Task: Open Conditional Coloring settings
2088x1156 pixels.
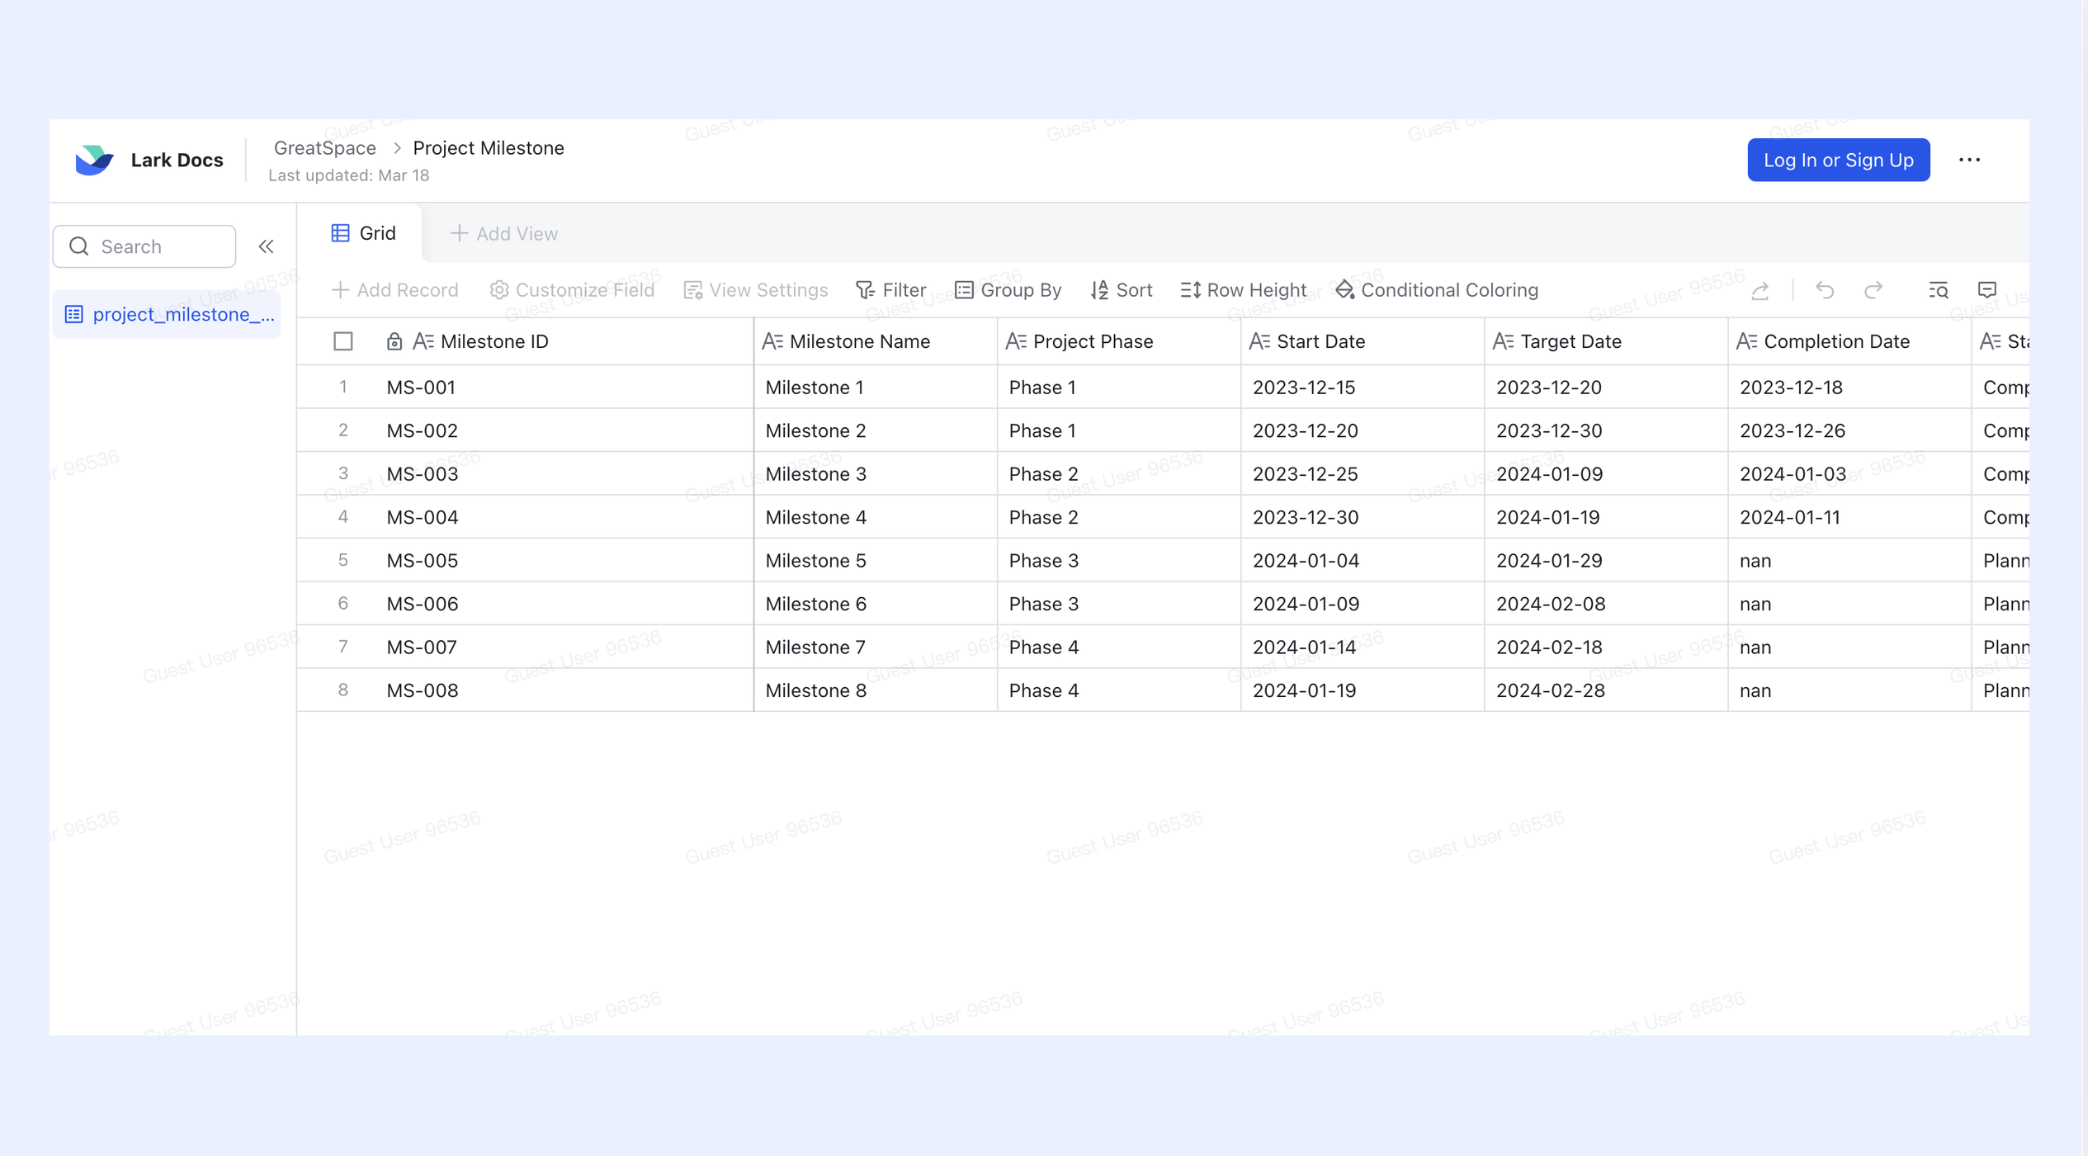Action: coord(1436,290)
